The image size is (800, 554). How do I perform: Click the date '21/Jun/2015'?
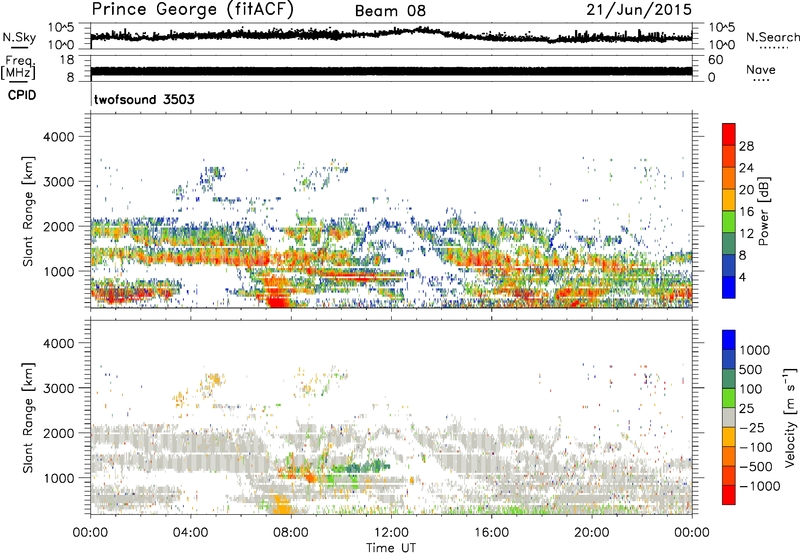pos(639,9)
